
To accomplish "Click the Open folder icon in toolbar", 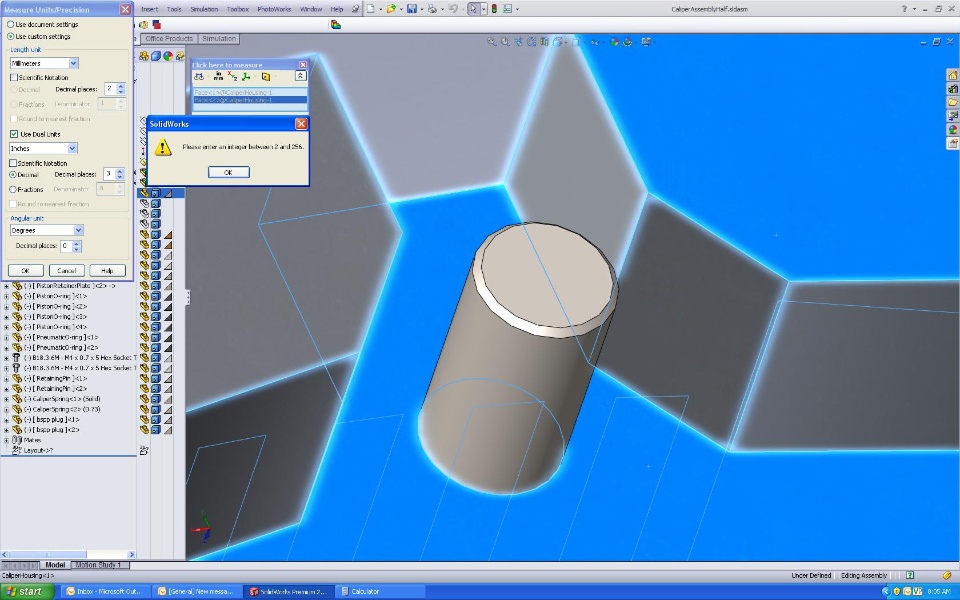I will click(391, 8).
